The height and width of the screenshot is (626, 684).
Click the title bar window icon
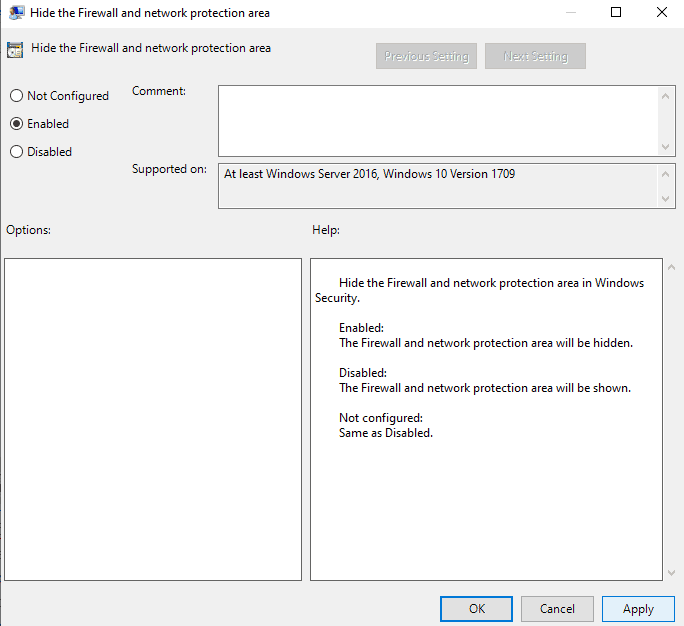17,13
